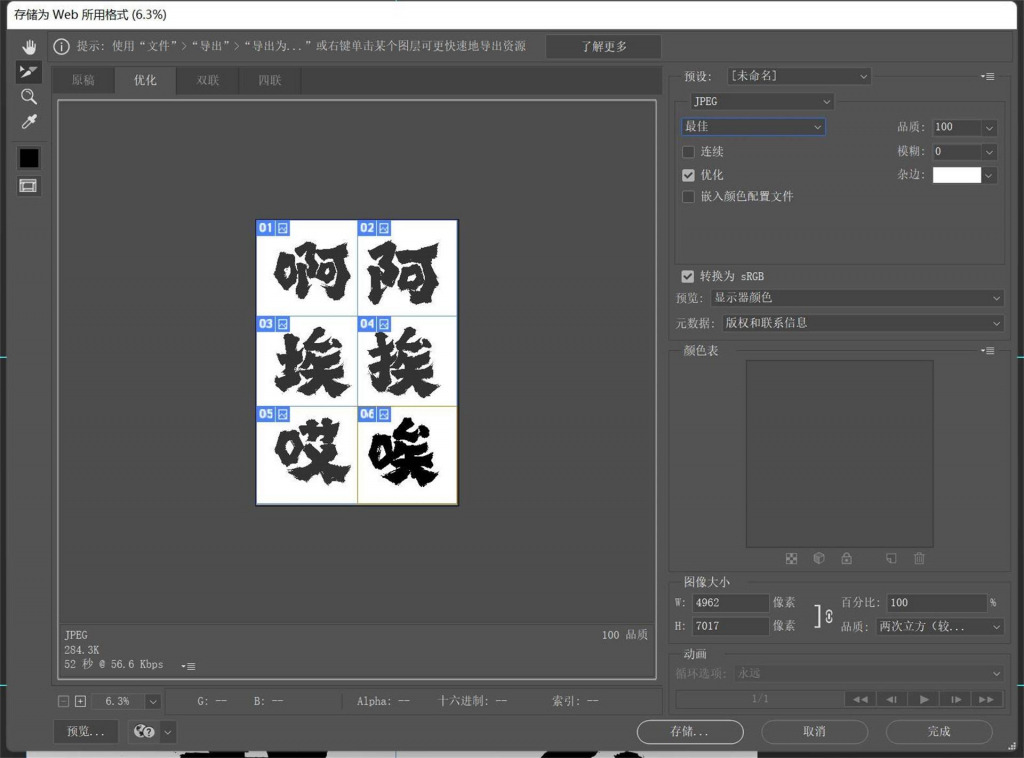Toggle slices visibility icon
This screenshot has height=758, width=1024.
(x=28, y=186)
